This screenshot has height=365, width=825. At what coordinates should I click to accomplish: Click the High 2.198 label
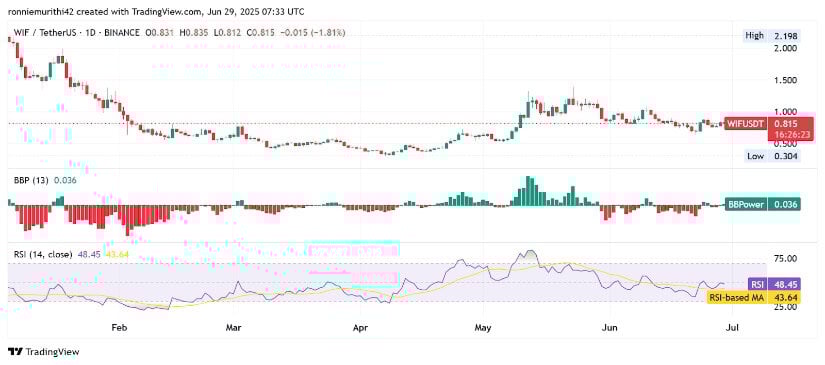point(772,36)
